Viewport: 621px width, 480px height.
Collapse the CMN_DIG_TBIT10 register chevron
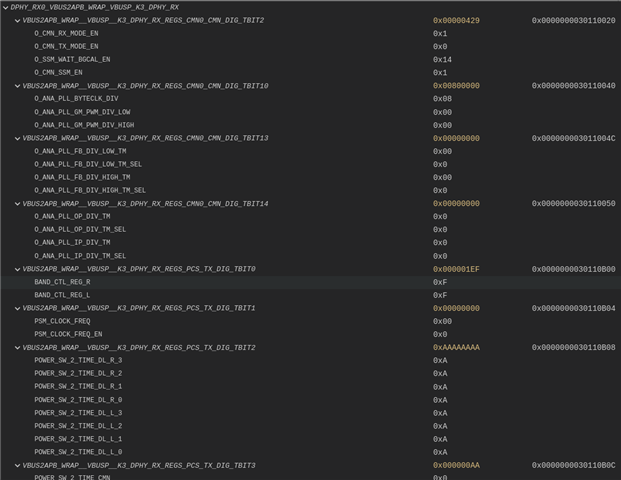click(x=17, y=86)
